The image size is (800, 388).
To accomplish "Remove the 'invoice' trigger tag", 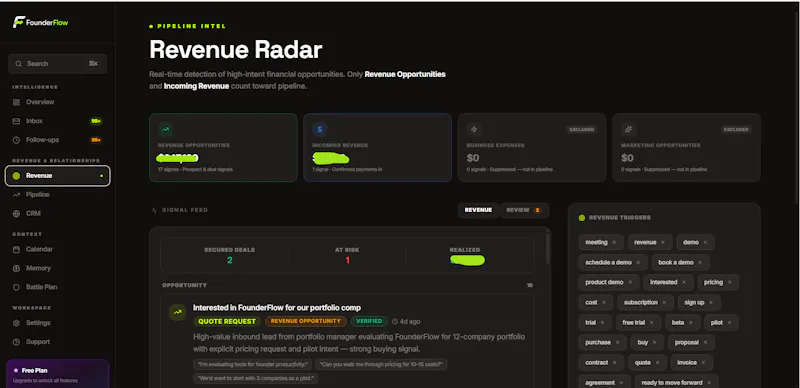I will pos(703,362).
